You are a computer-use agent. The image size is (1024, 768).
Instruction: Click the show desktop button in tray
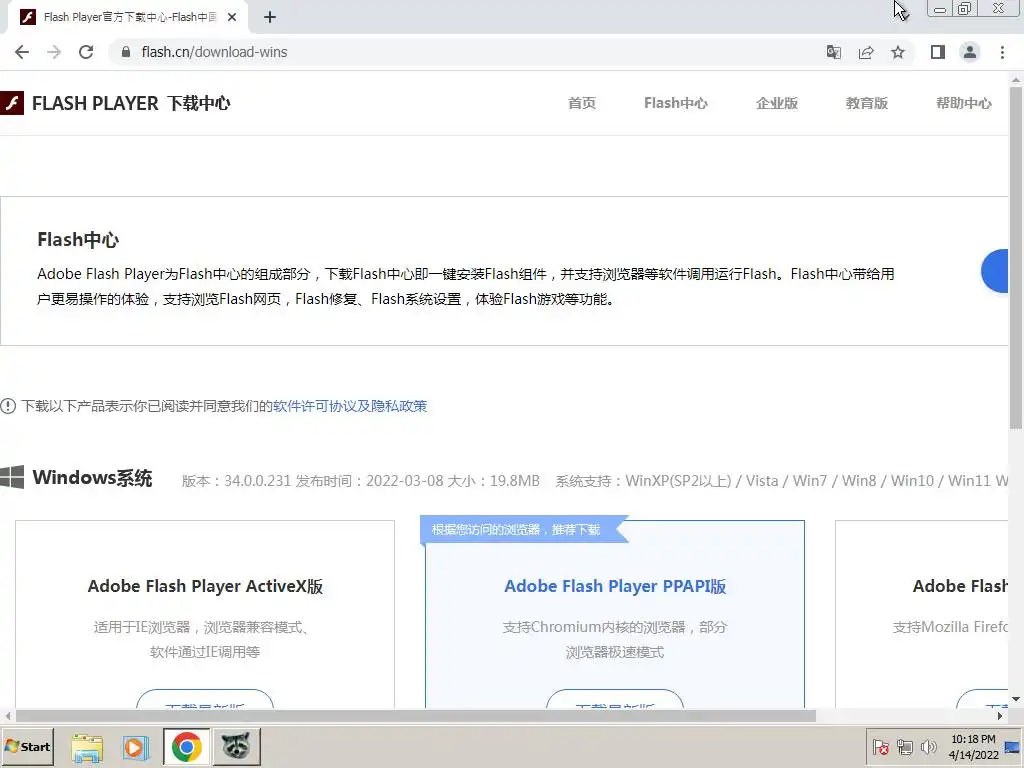pyautogui.click(x=1013, y=747)
